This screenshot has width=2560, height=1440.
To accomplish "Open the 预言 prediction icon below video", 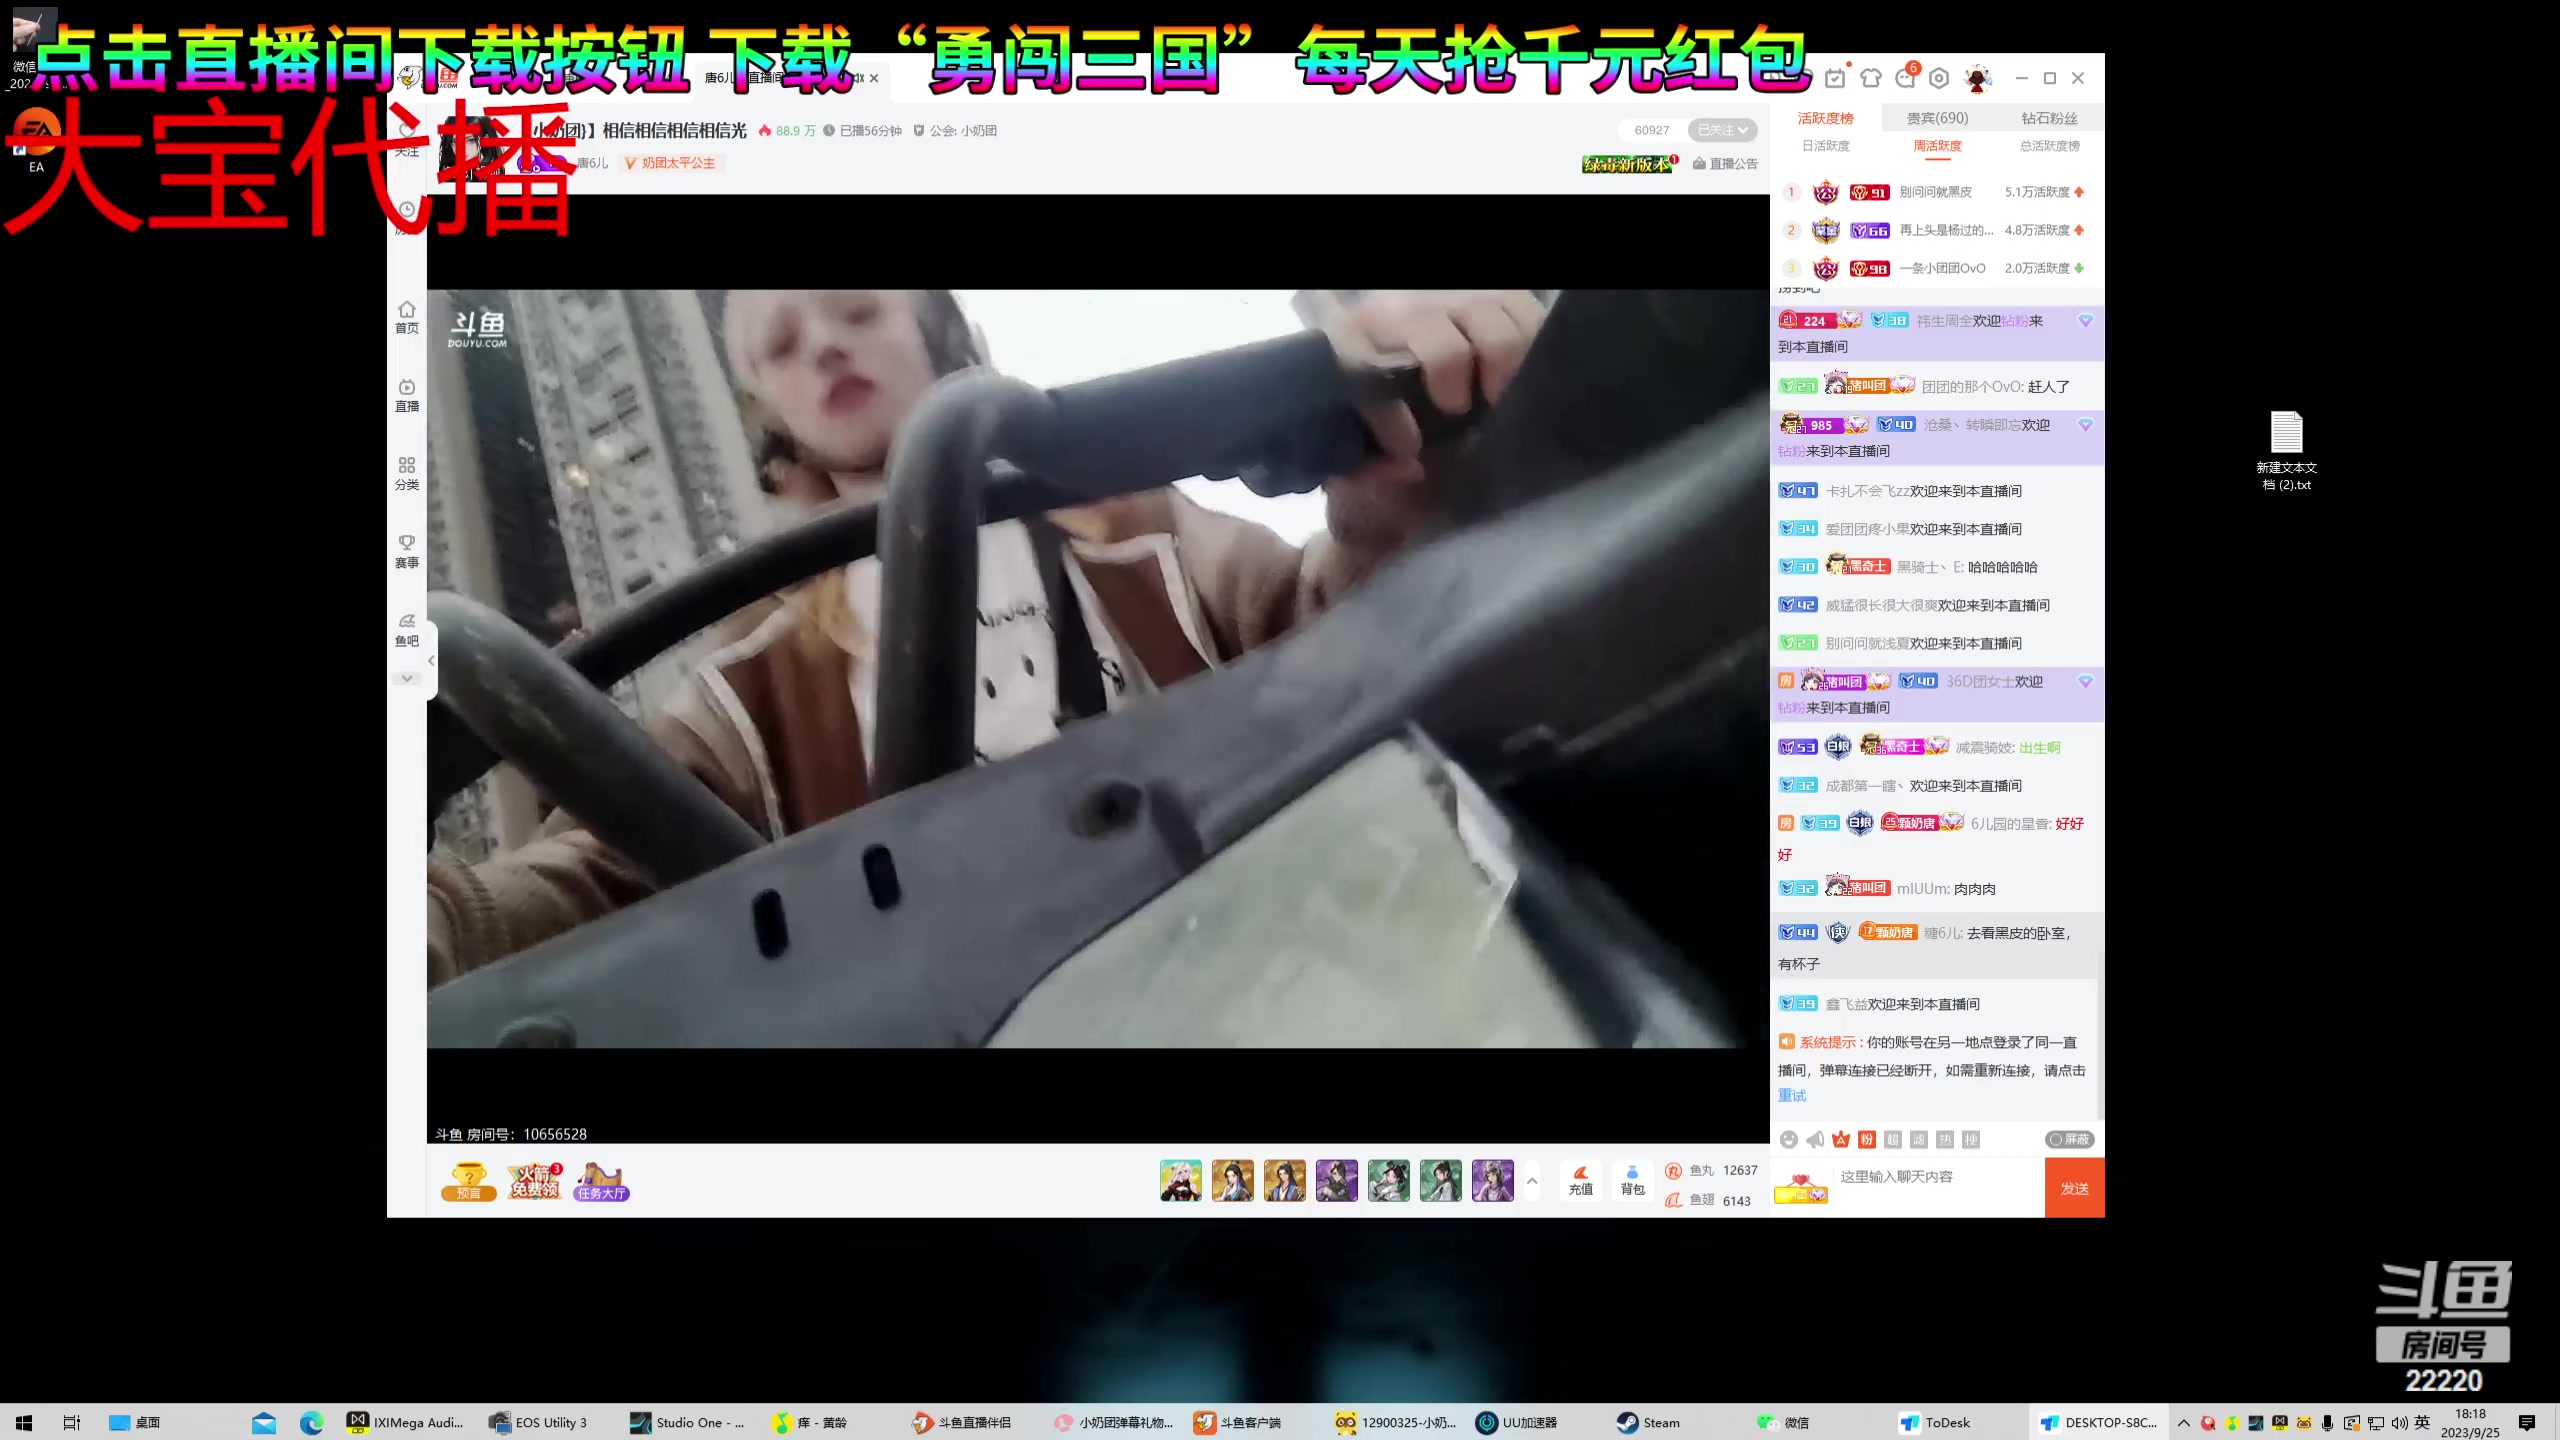I will (x=468, y=1181).
